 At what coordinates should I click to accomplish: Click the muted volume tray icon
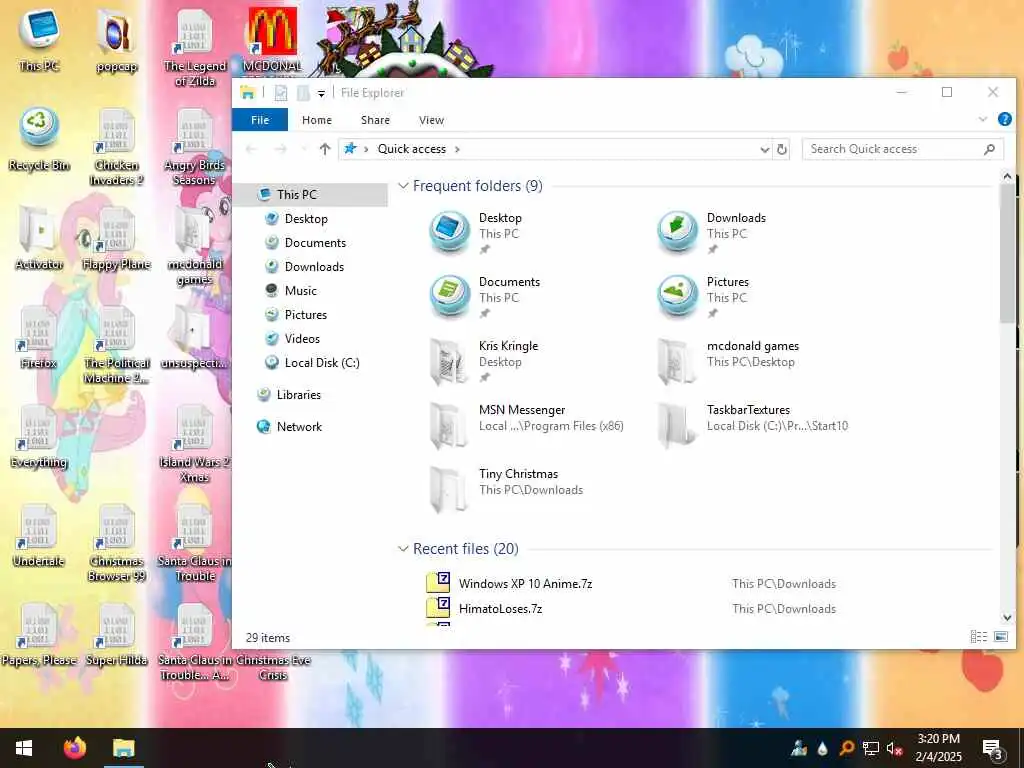pos(895,749)
